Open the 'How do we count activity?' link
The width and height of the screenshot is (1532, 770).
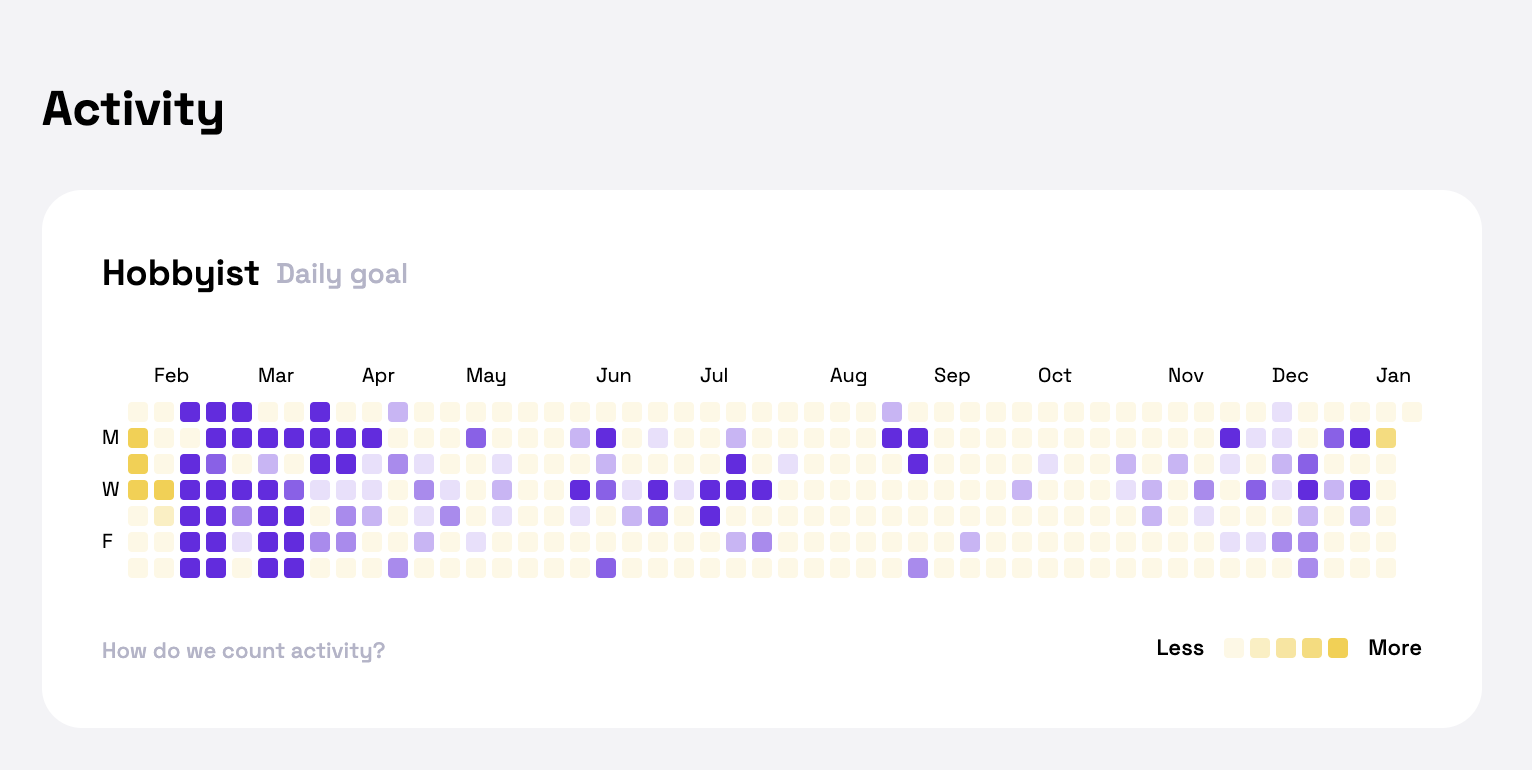coord(243,651)
